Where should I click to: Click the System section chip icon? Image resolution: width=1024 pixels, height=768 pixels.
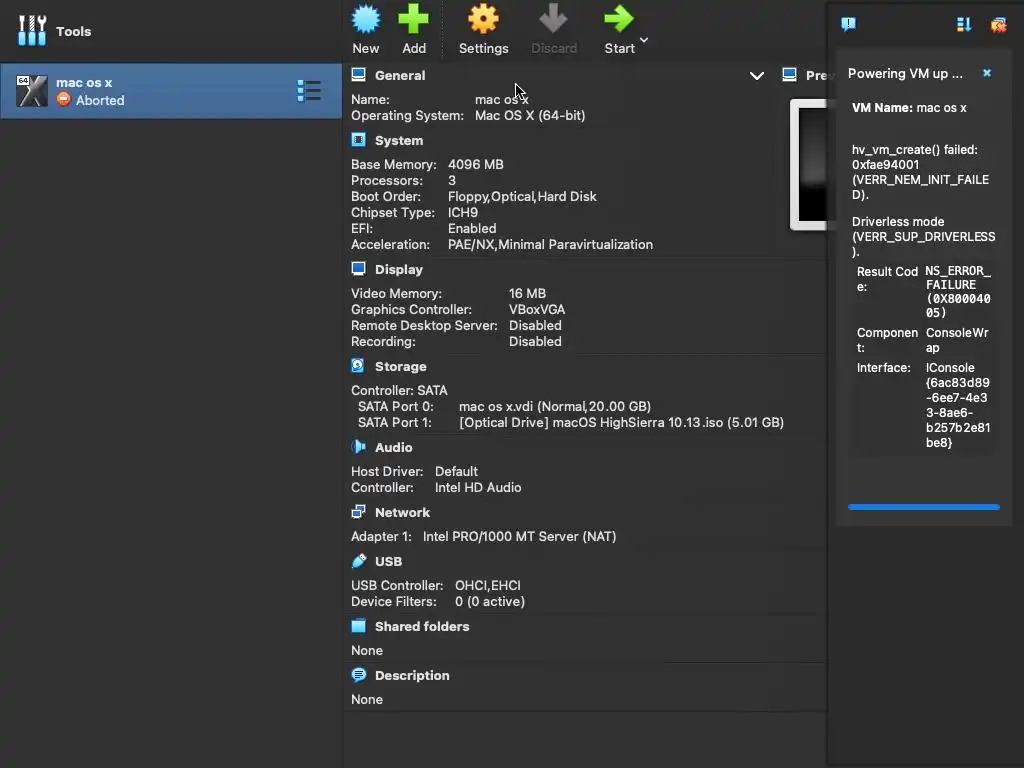pos(359,140)
